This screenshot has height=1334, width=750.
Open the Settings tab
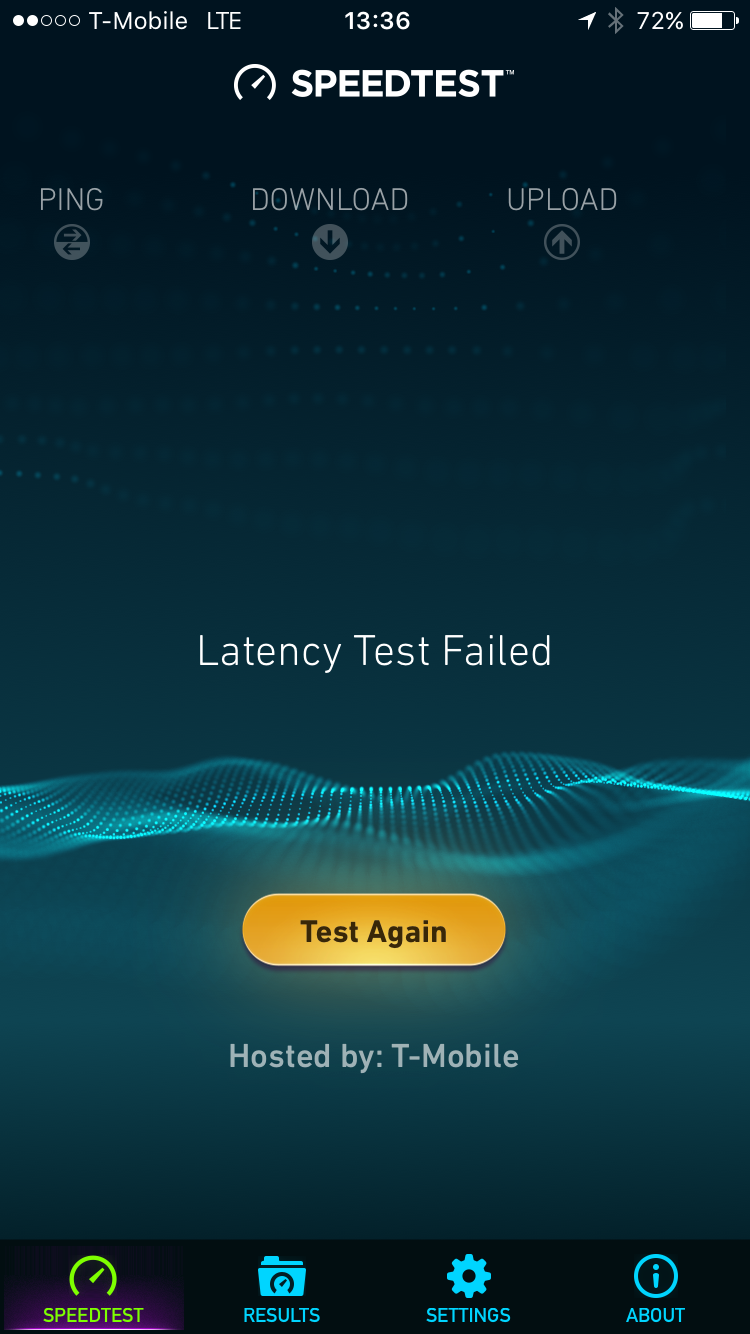(468, 1288)
